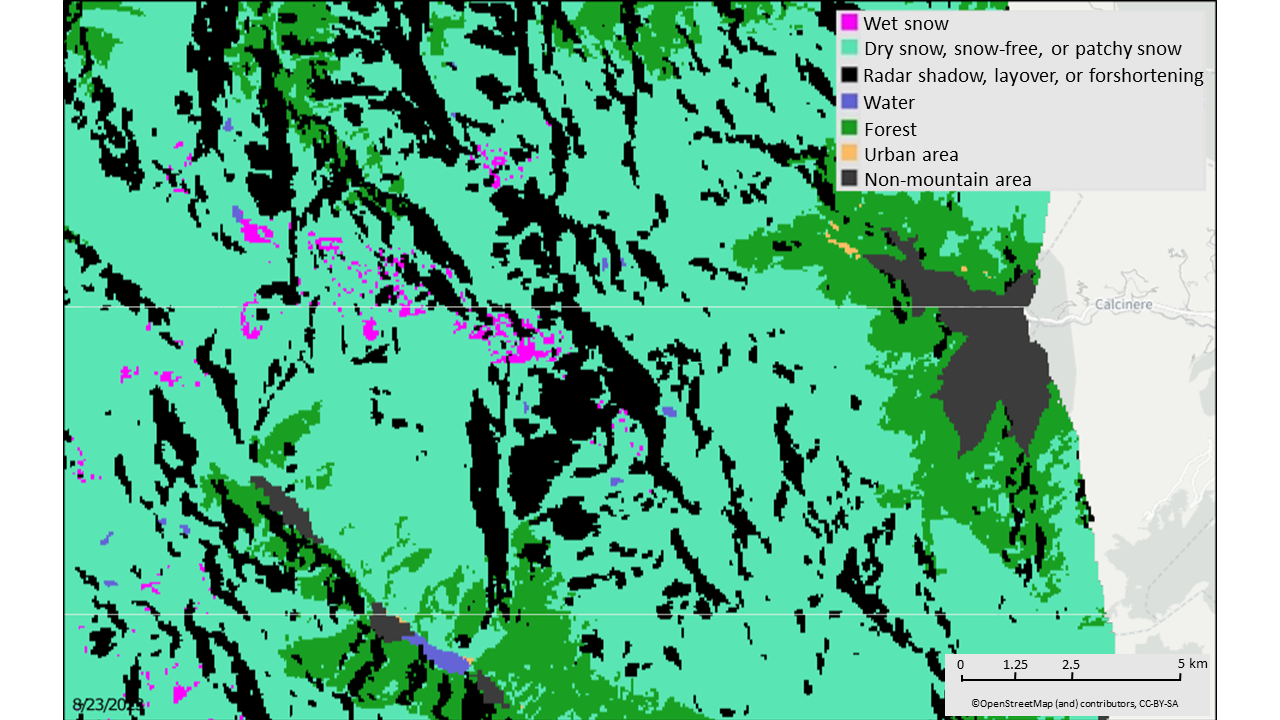The height and width of the screenshot is (720, 1280).
Task: Click the Calcinere place name on the map
Action: coord(1122,305)
